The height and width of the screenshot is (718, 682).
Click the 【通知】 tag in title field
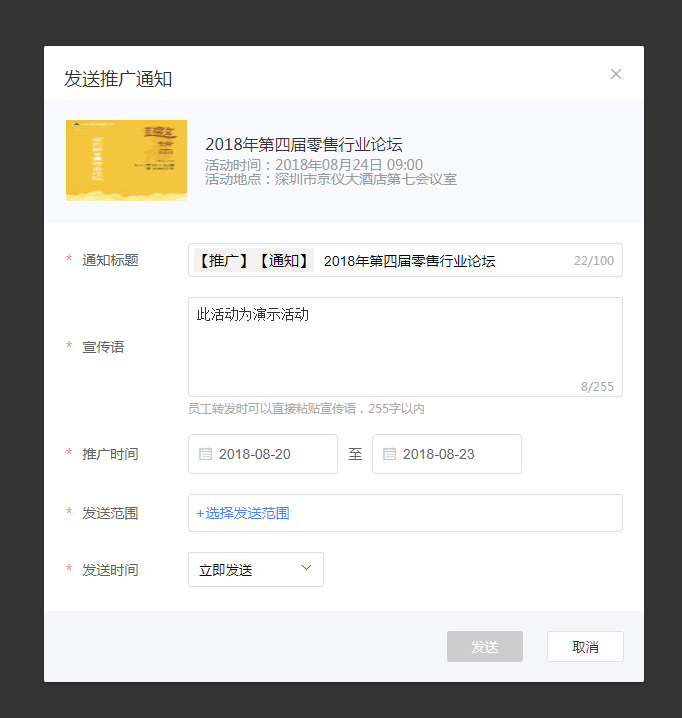[283, 261]
